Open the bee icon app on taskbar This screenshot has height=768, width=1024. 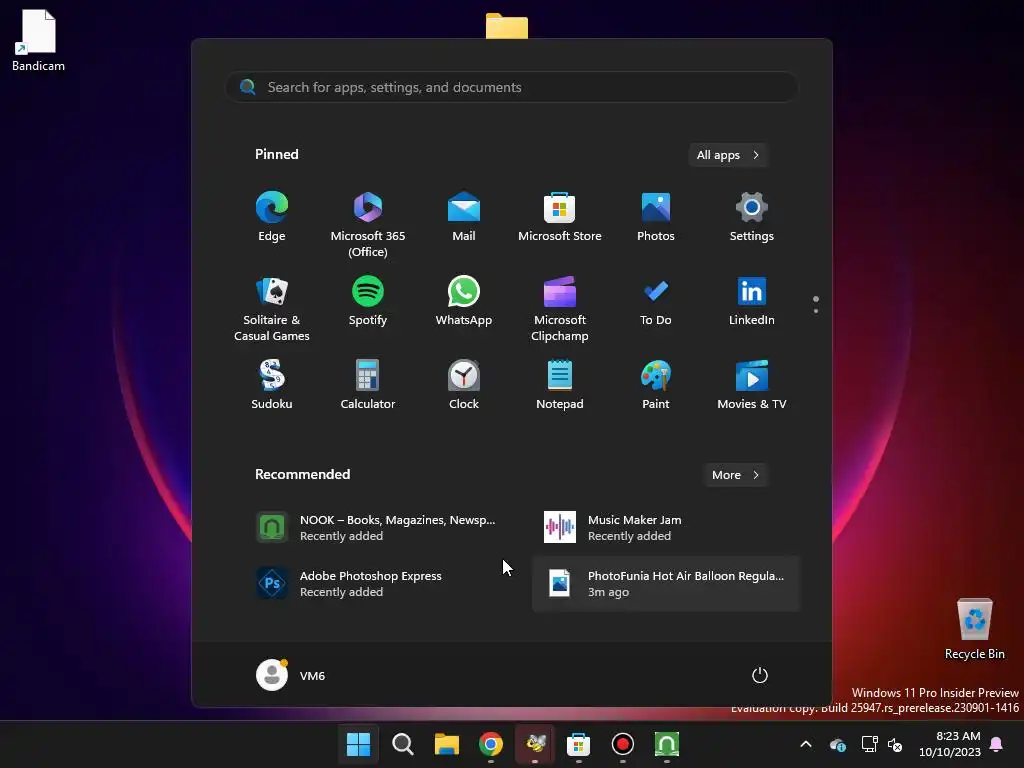(536, 744)
